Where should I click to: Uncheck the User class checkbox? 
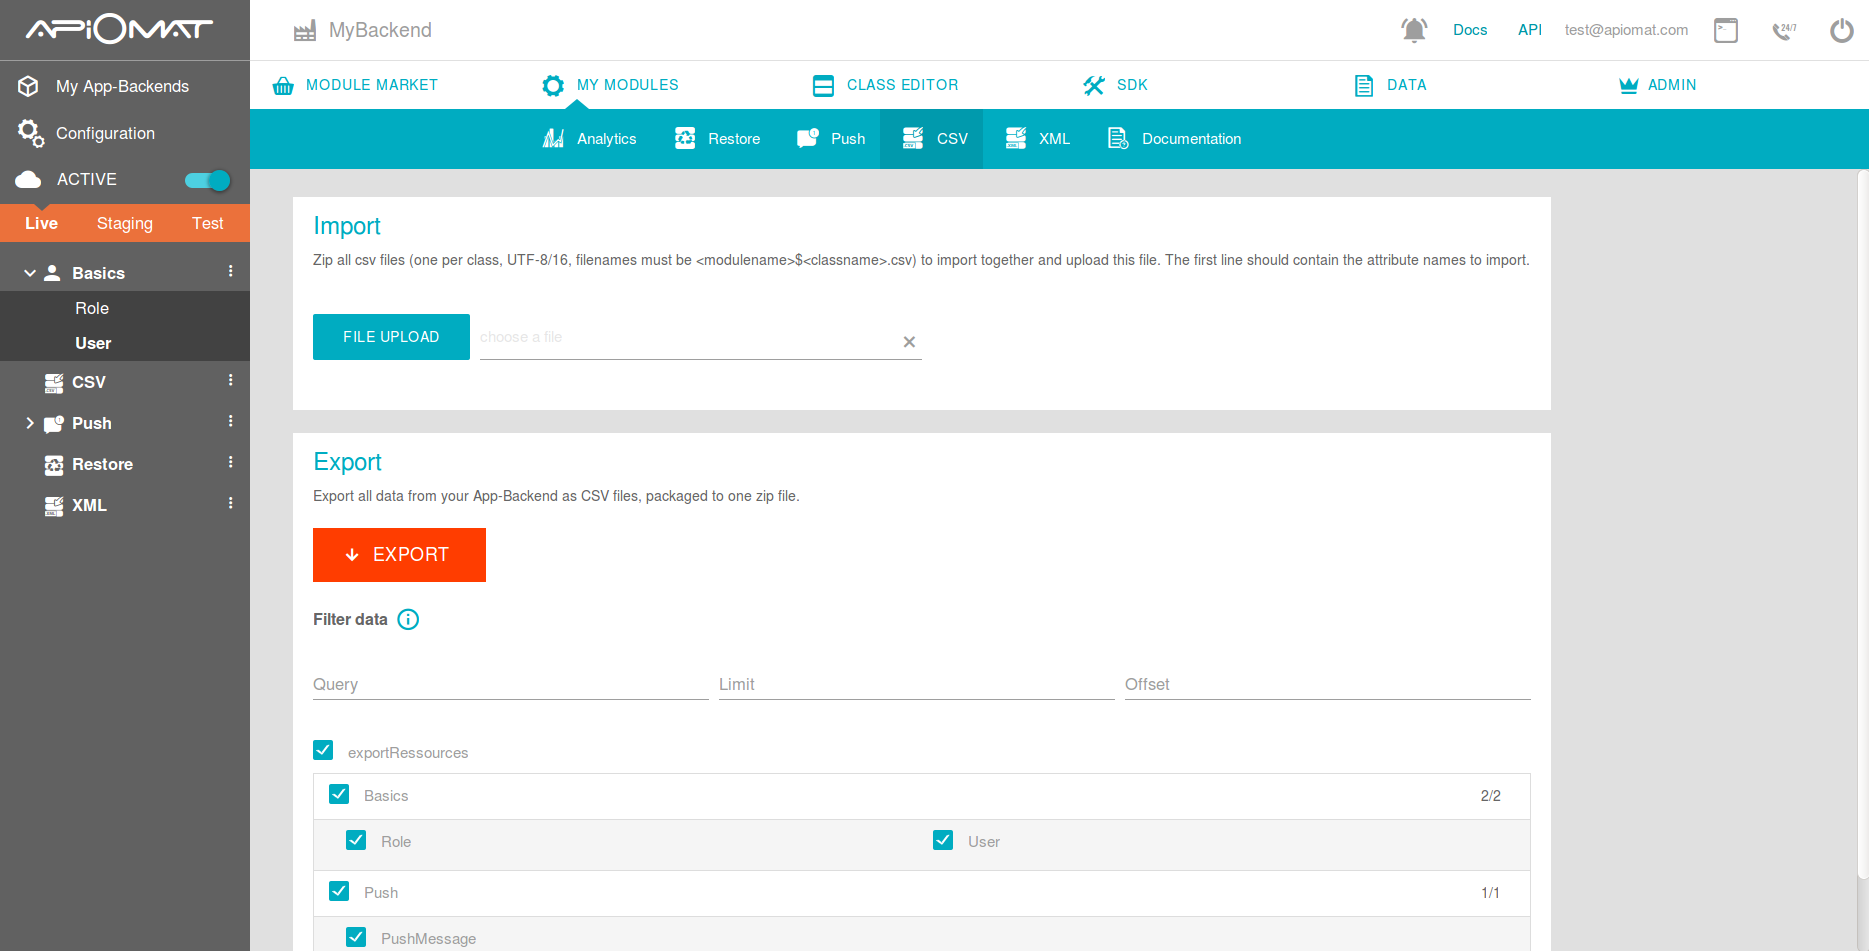click(x=943, y=840)
